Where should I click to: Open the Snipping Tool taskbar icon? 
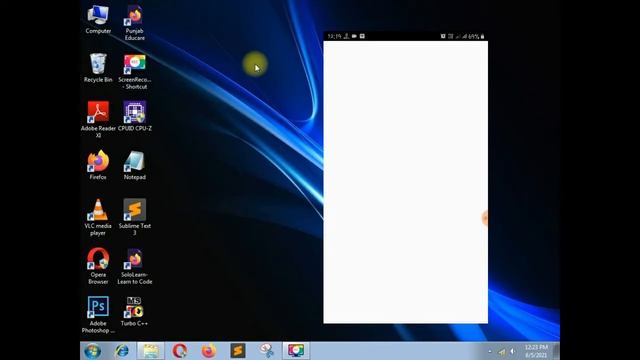(x=267, y=351)
